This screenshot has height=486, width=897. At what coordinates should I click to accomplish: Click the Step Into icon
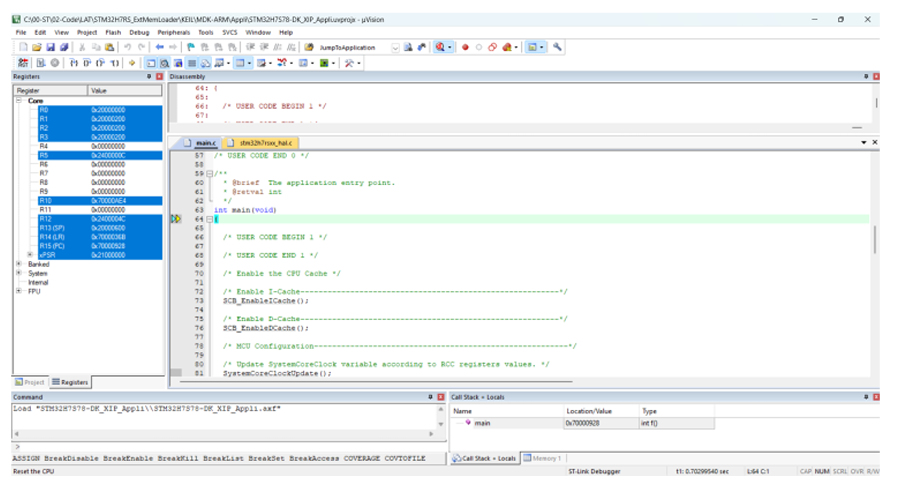click(73, 63)
